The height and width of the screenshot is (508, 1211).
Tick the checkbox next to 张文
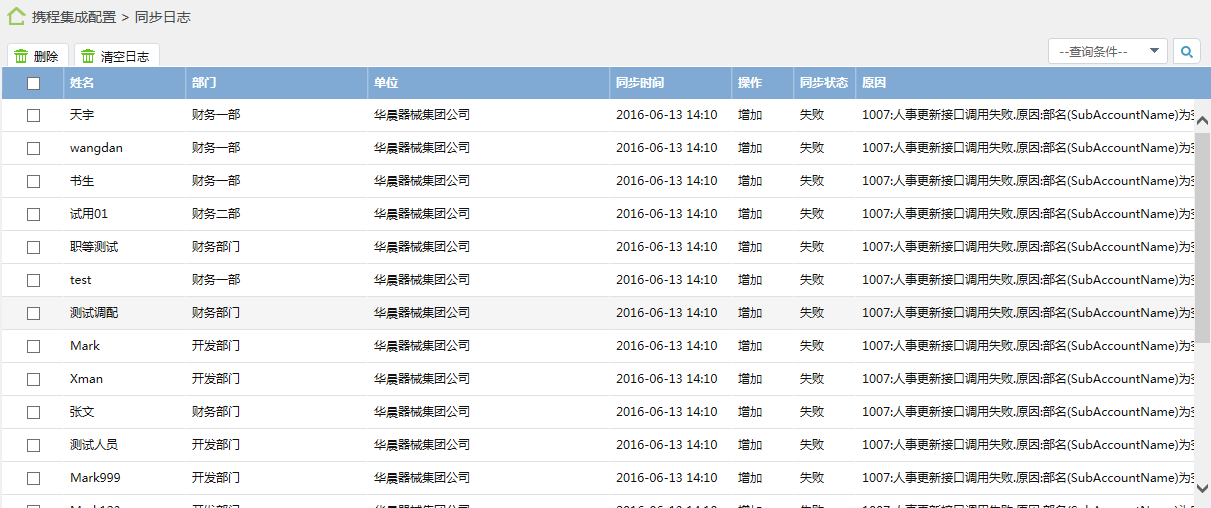click(x=34, y=412)
